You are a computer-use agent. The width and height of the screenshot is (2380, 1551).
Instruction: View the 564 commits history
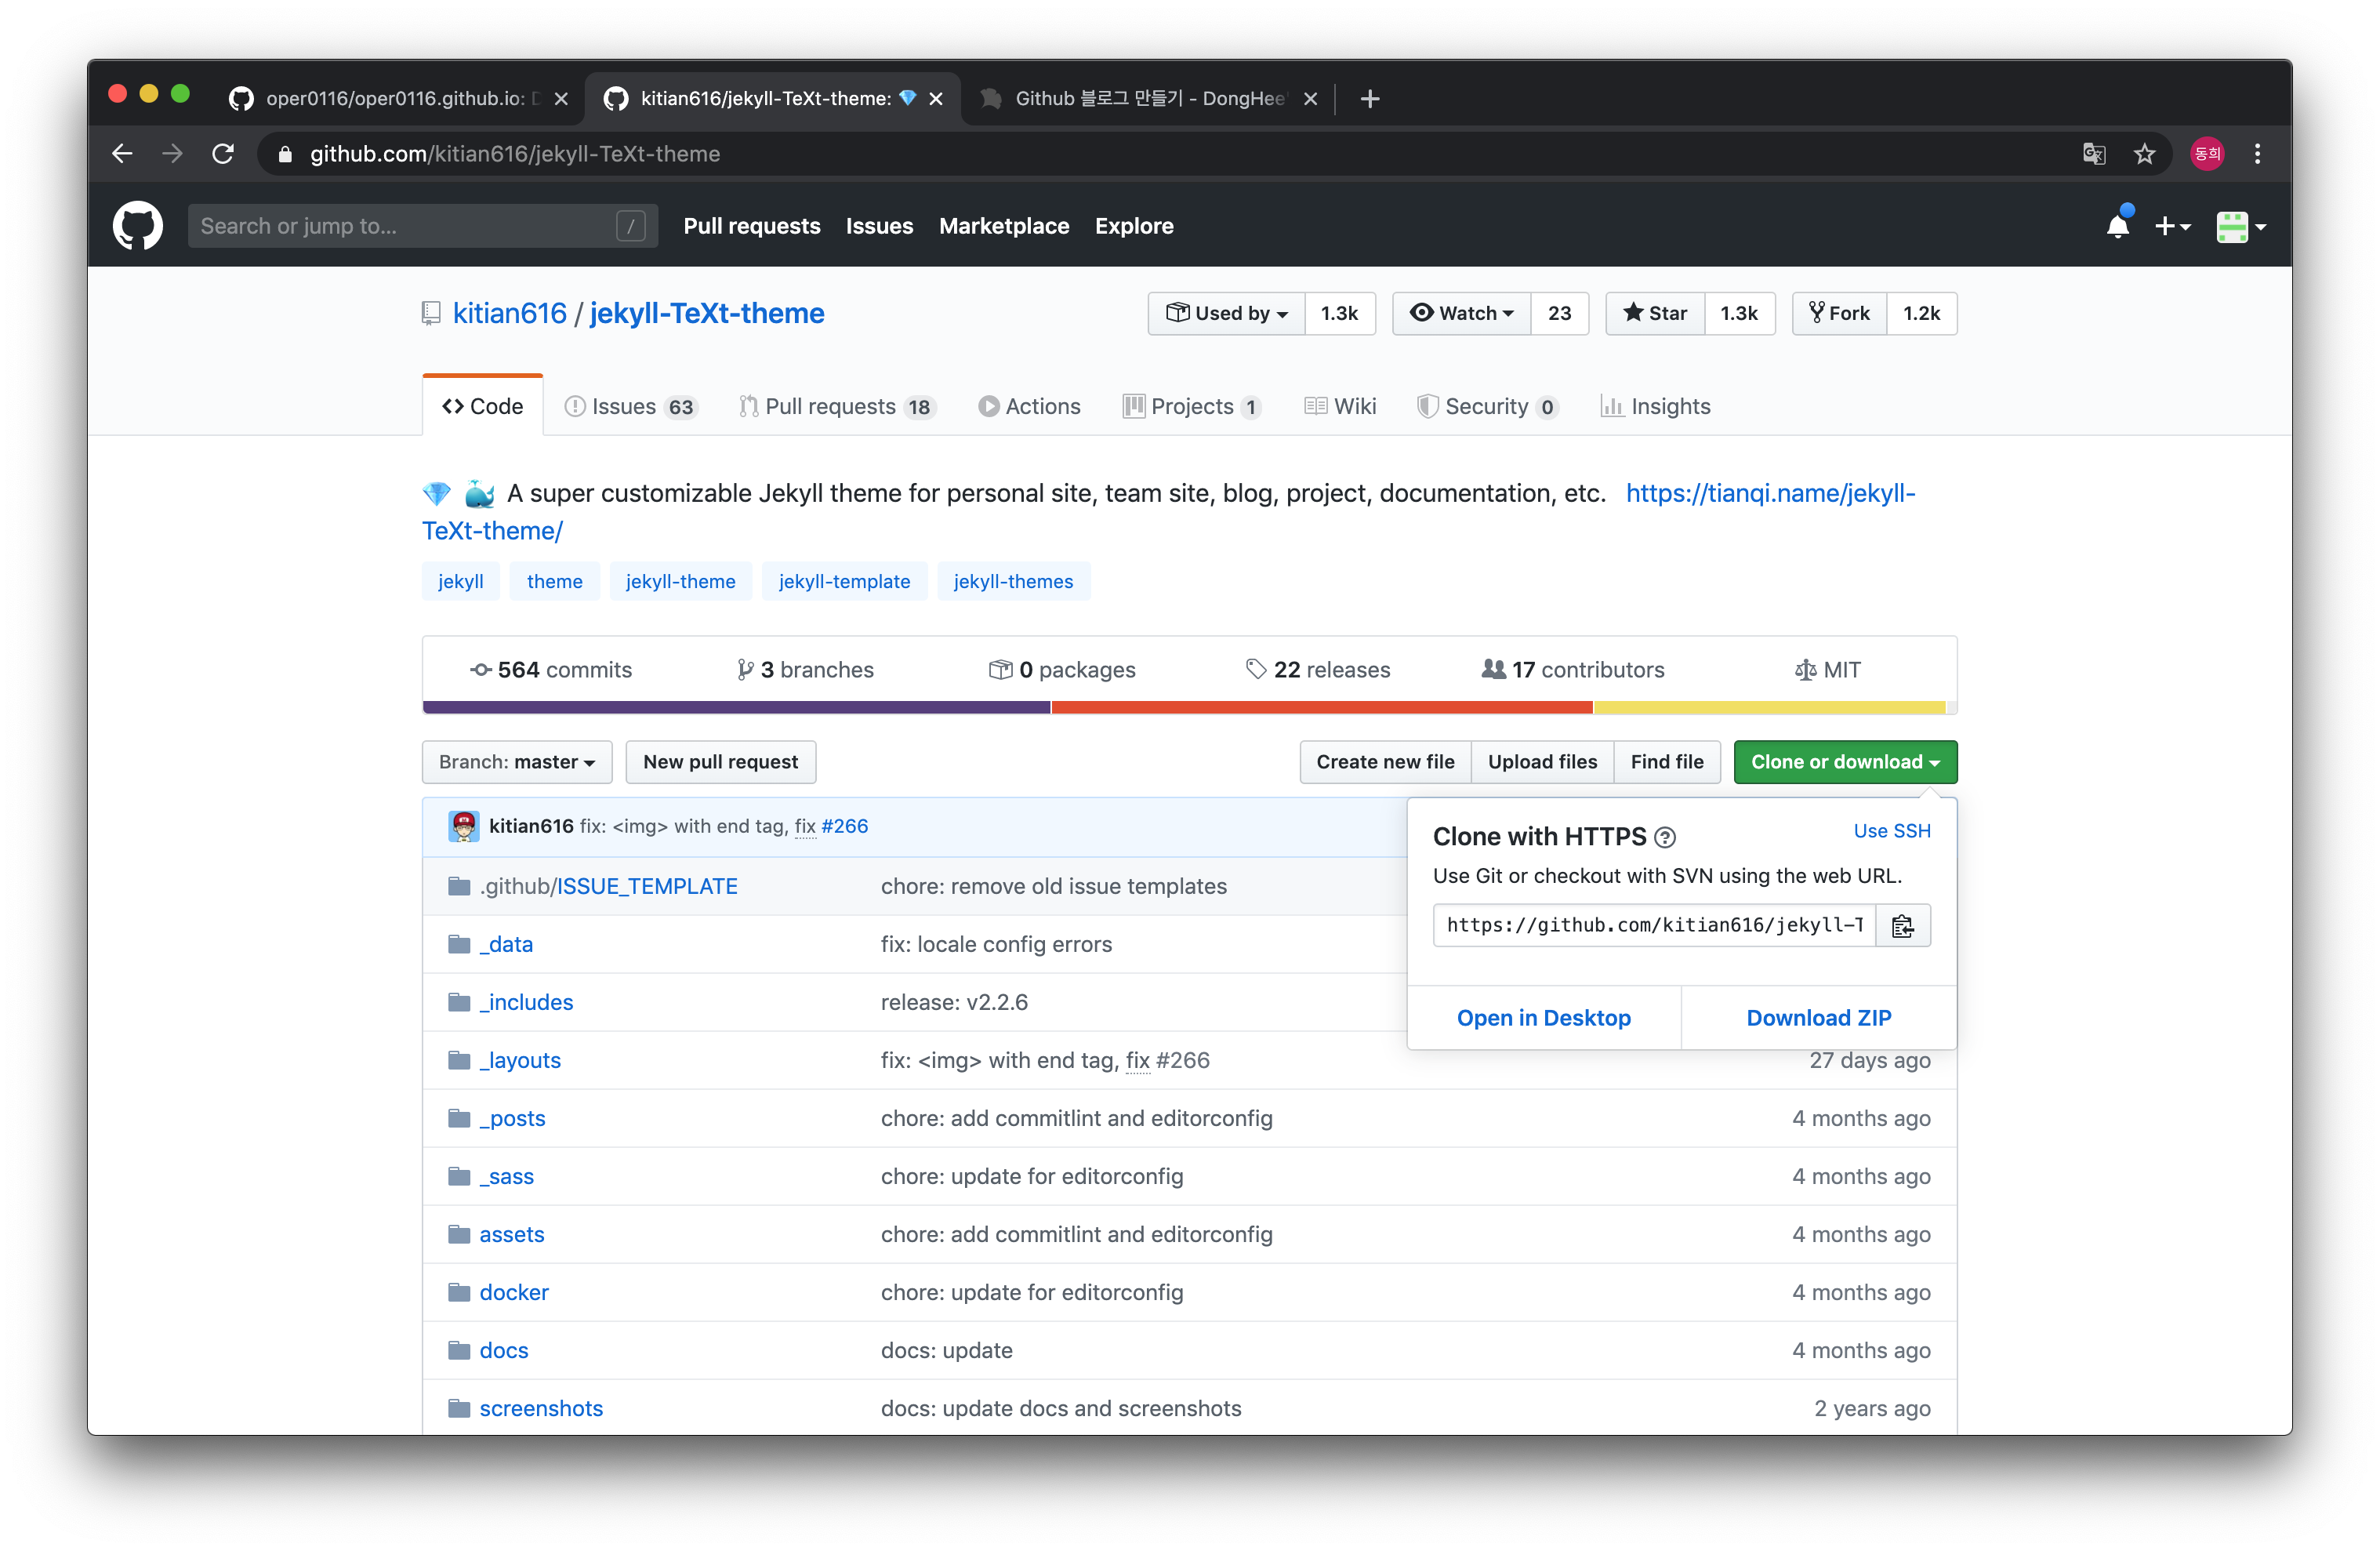coord(551,671)
